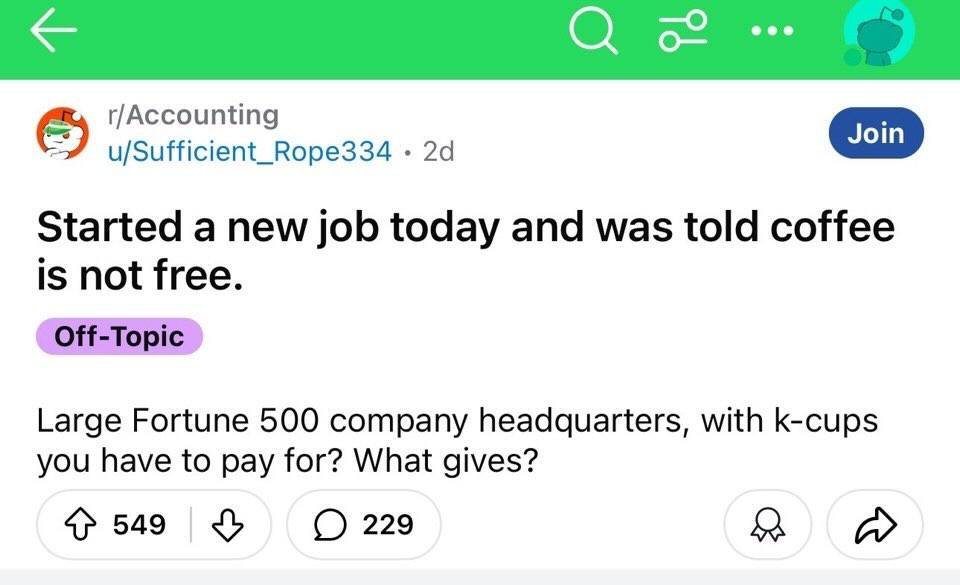Click the 229 comments count
The image size is (960, 585).
click(x=388, y=524)
